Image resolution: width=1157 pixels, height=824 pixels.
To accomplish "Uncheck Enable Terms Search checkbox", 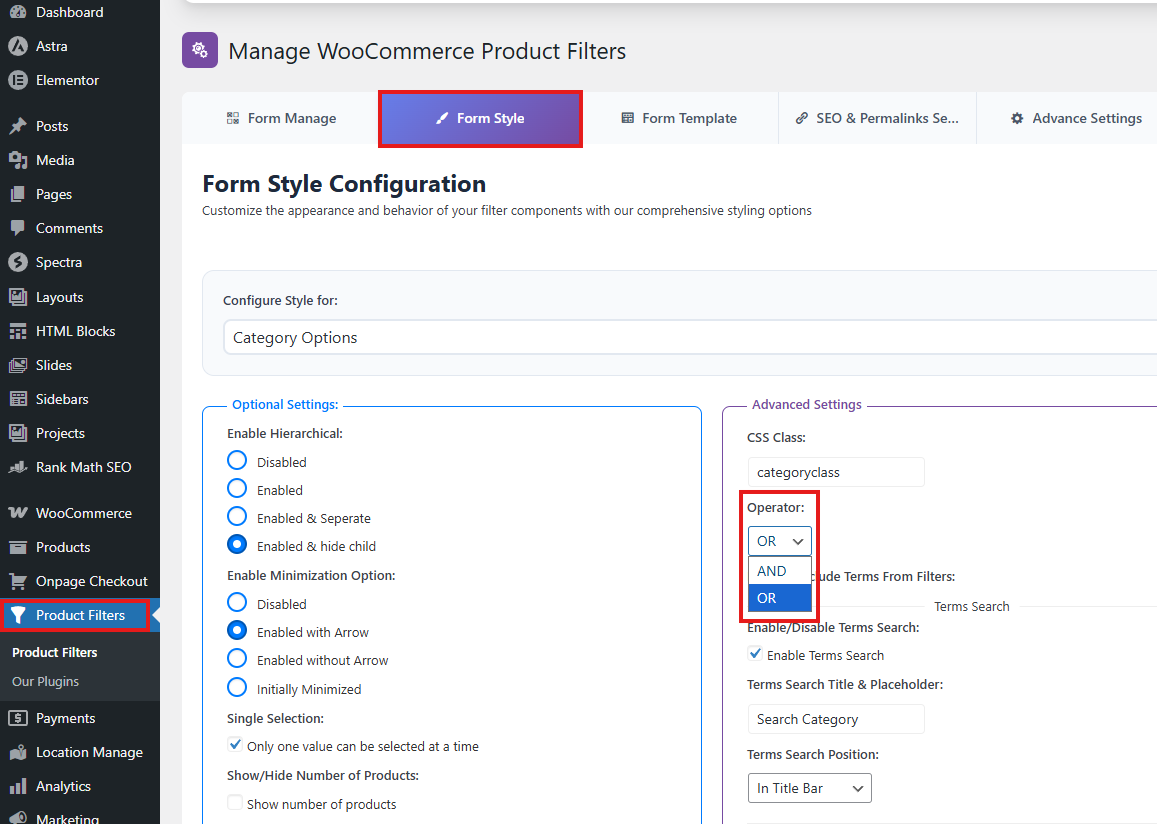I will point(755,654).
